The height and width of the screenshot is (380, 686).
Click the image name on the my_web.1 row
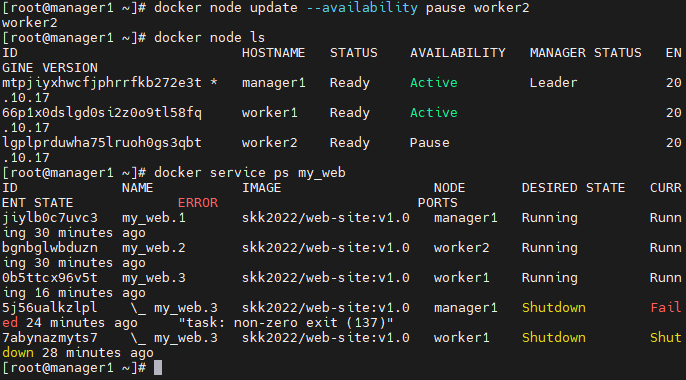(x=326, y=218)
